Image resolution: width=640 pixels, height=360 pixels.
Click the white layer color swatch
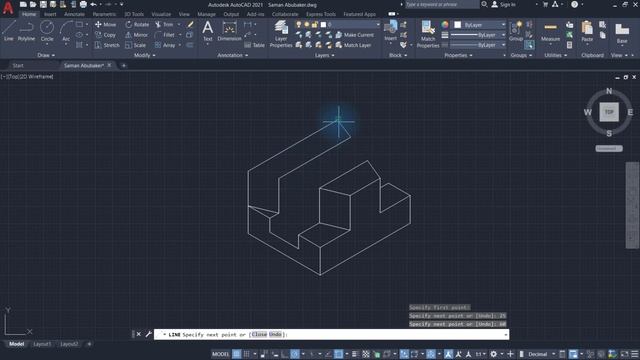[323, 24]
